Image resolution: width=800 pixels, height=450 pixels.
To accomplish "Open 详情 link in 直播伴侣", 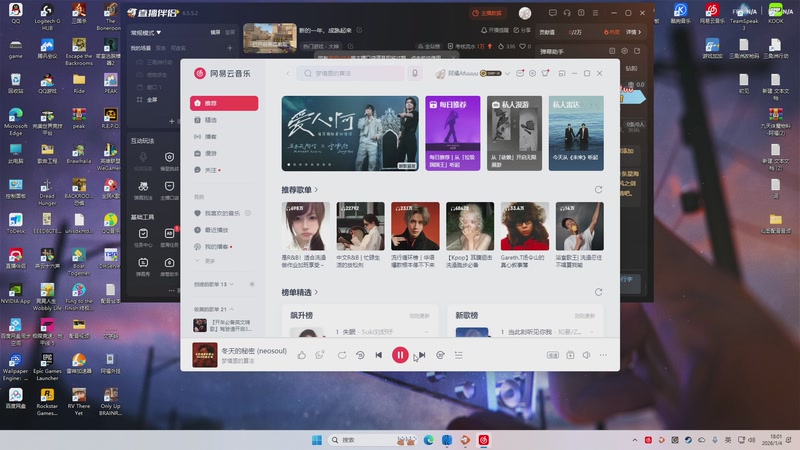I will [633, 32].
